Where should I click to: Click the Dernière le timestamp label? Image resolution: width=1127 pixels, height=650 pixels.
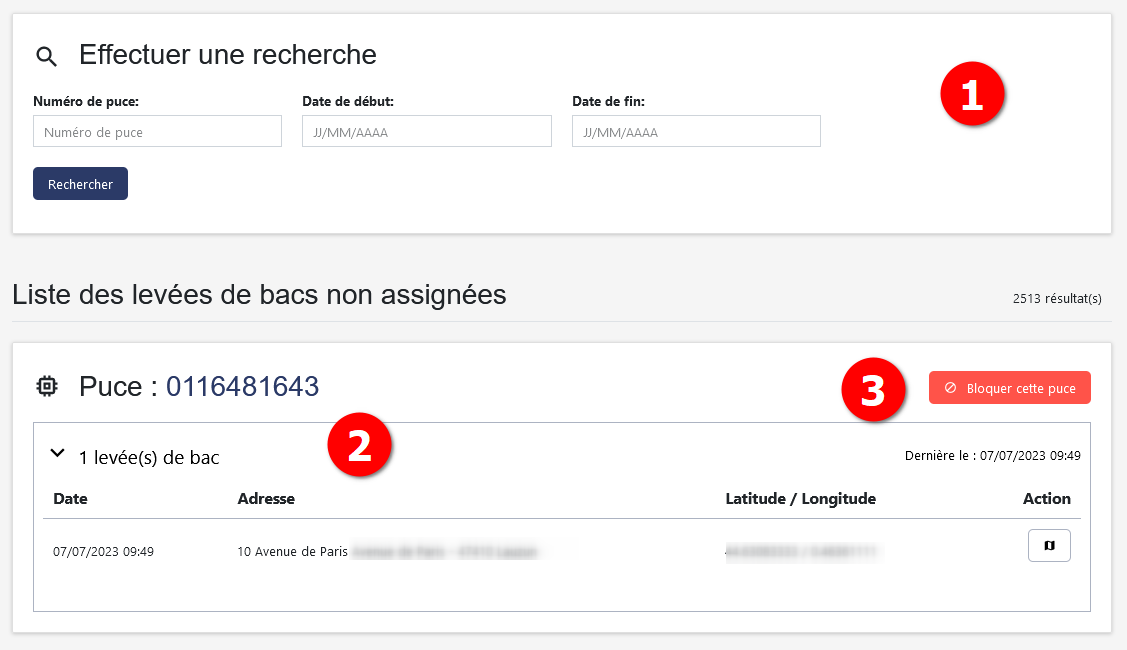pos(994,455)
